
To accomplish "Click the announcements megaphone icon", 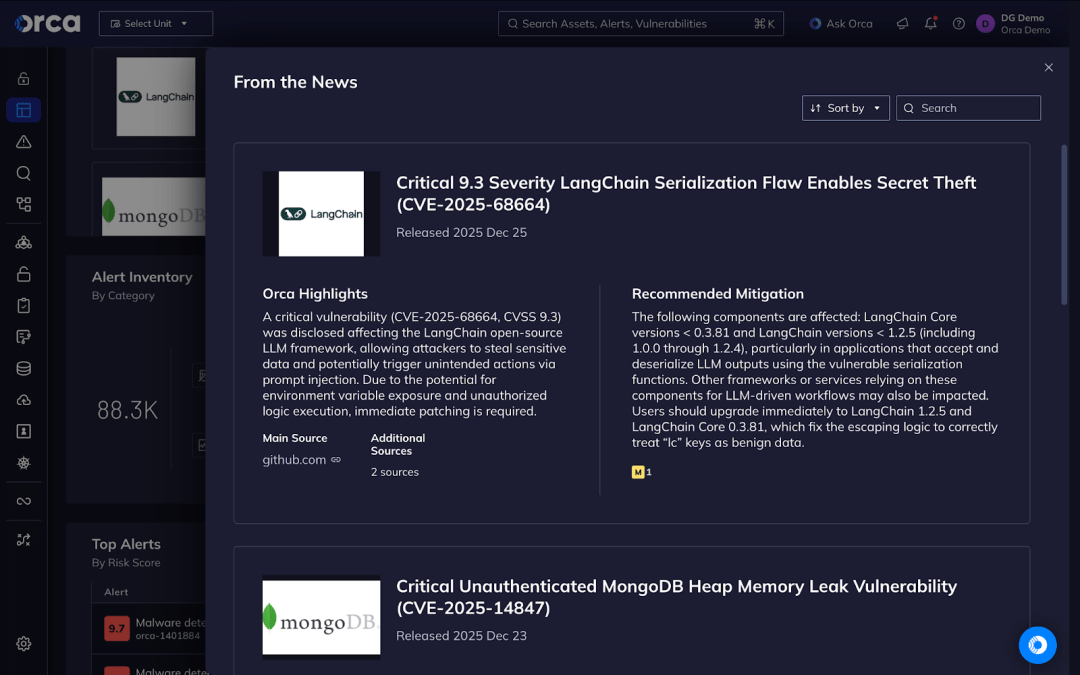I will pos(902,23).
